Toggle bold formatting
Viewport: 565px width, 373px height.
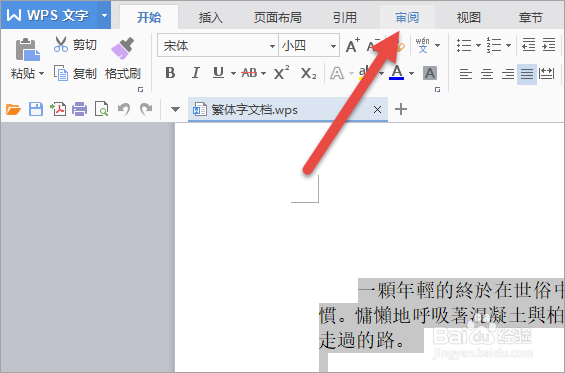point(170,73)
